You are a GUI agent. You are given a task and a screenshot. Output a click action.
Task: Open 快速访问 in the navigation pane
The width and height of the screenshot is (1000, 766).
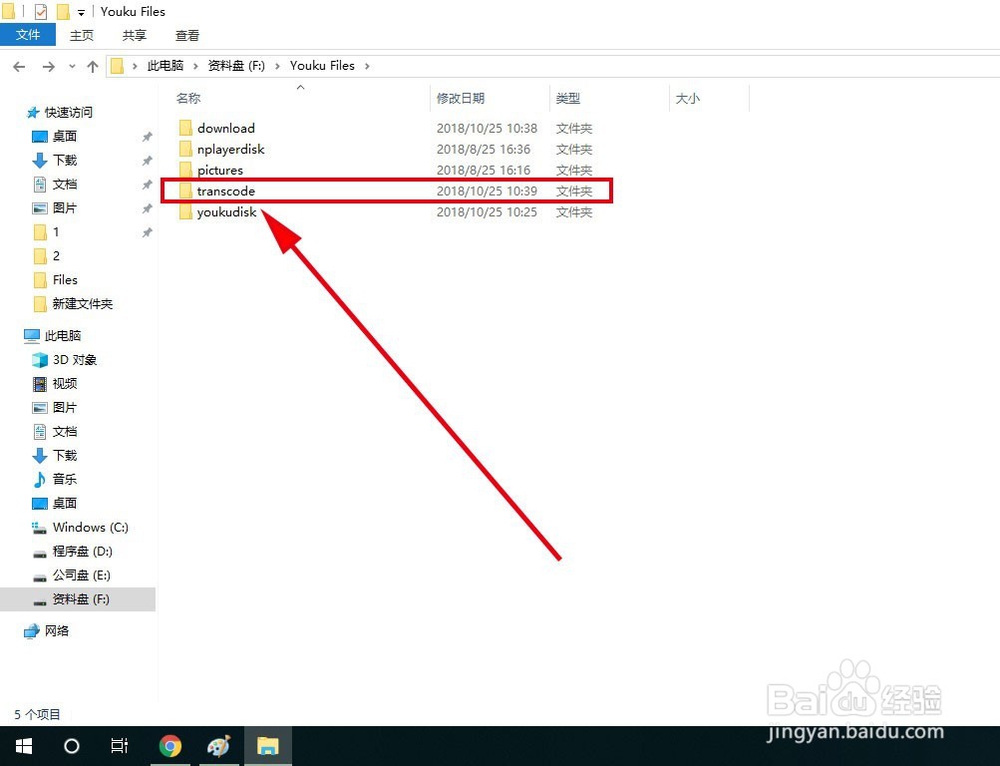click(68, 112)
